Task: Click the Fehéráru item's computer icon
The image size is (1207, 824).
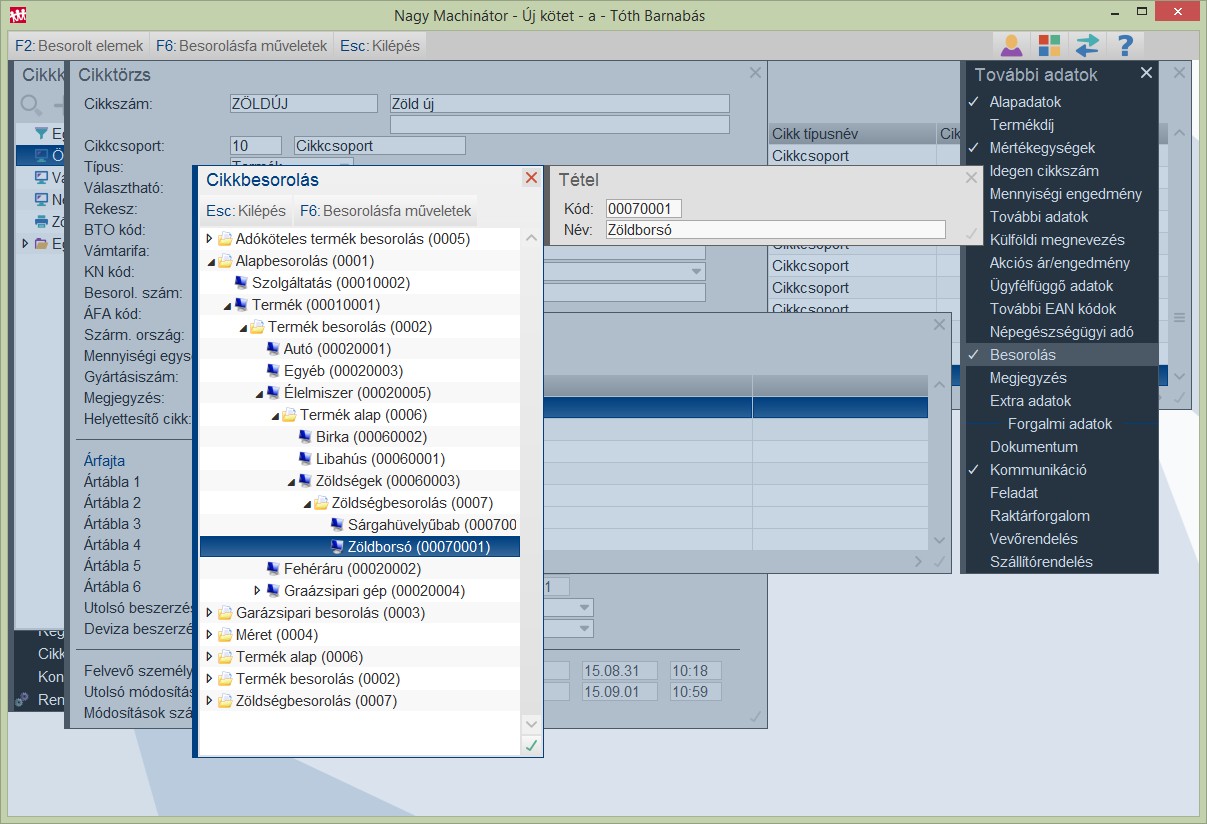Action: [x=273, y=569]
